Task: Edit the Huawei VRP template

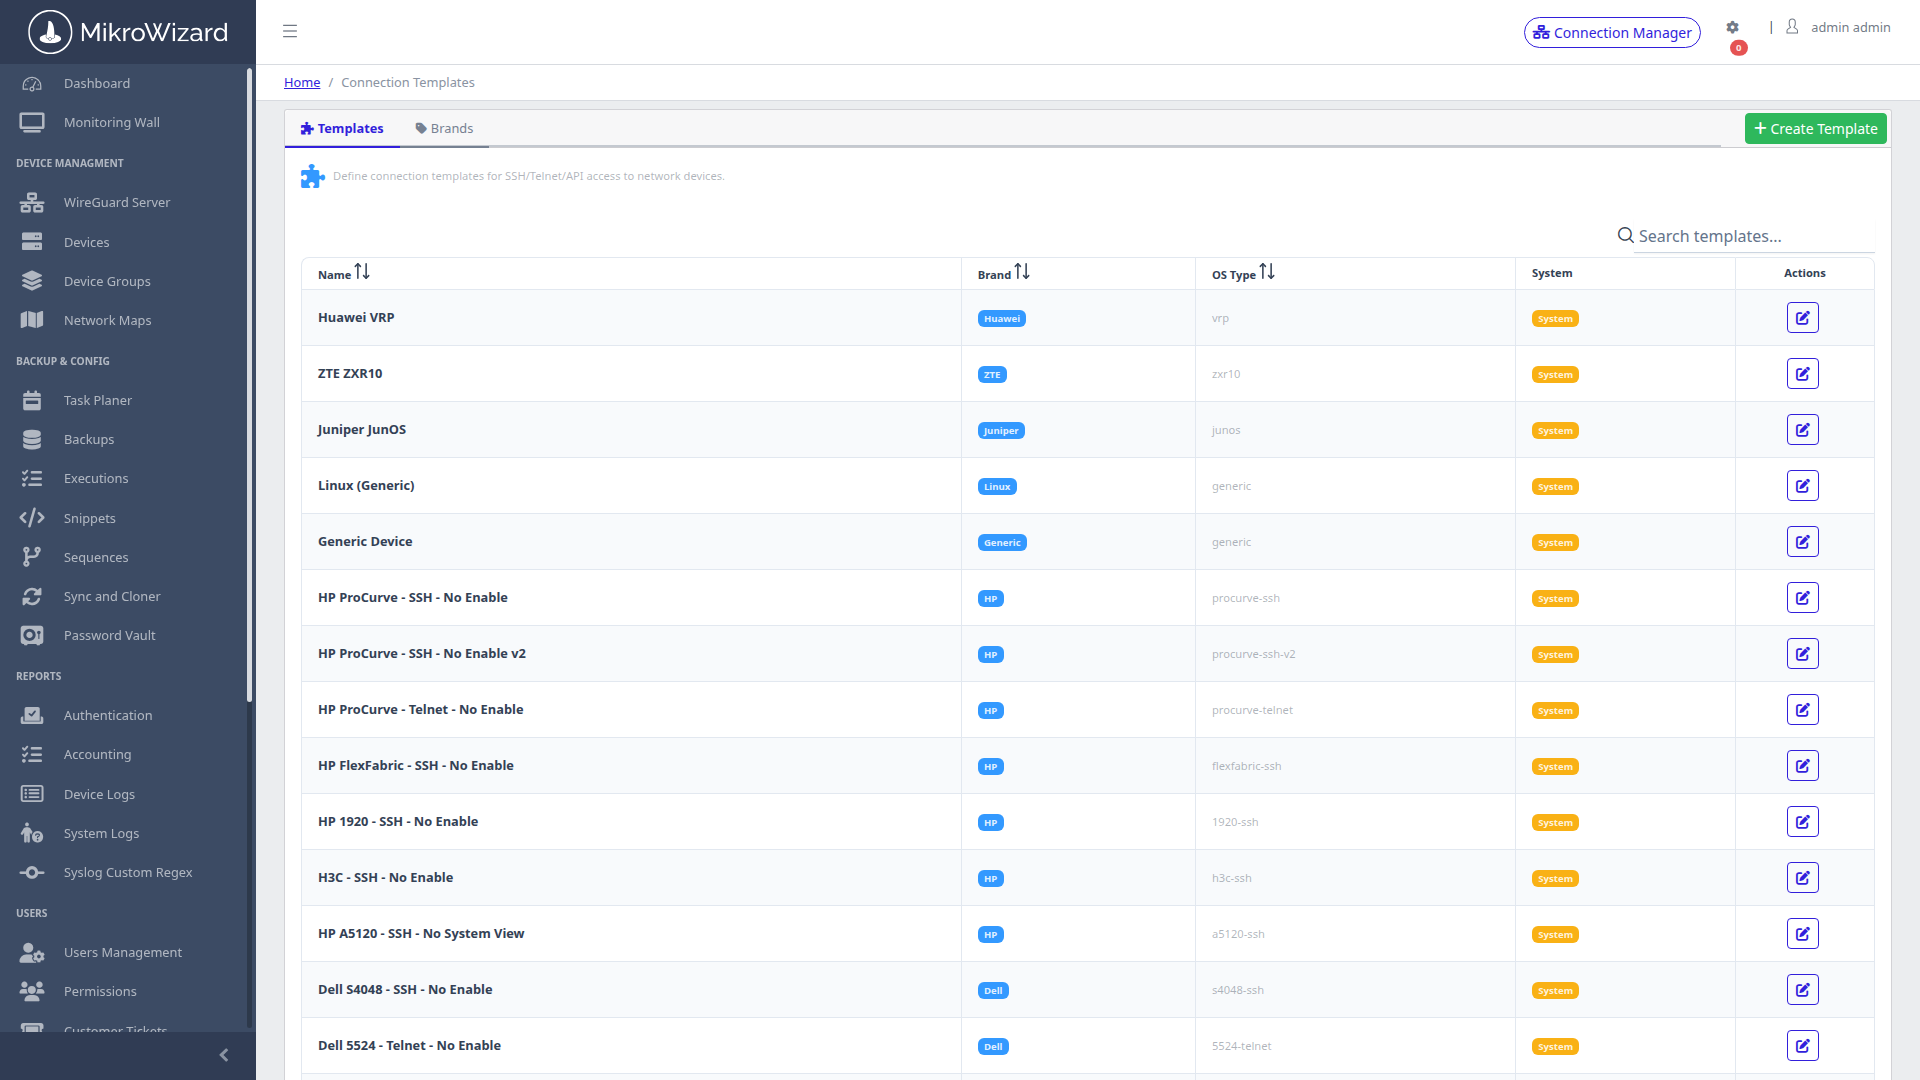Action: [x=1802, y=318]
